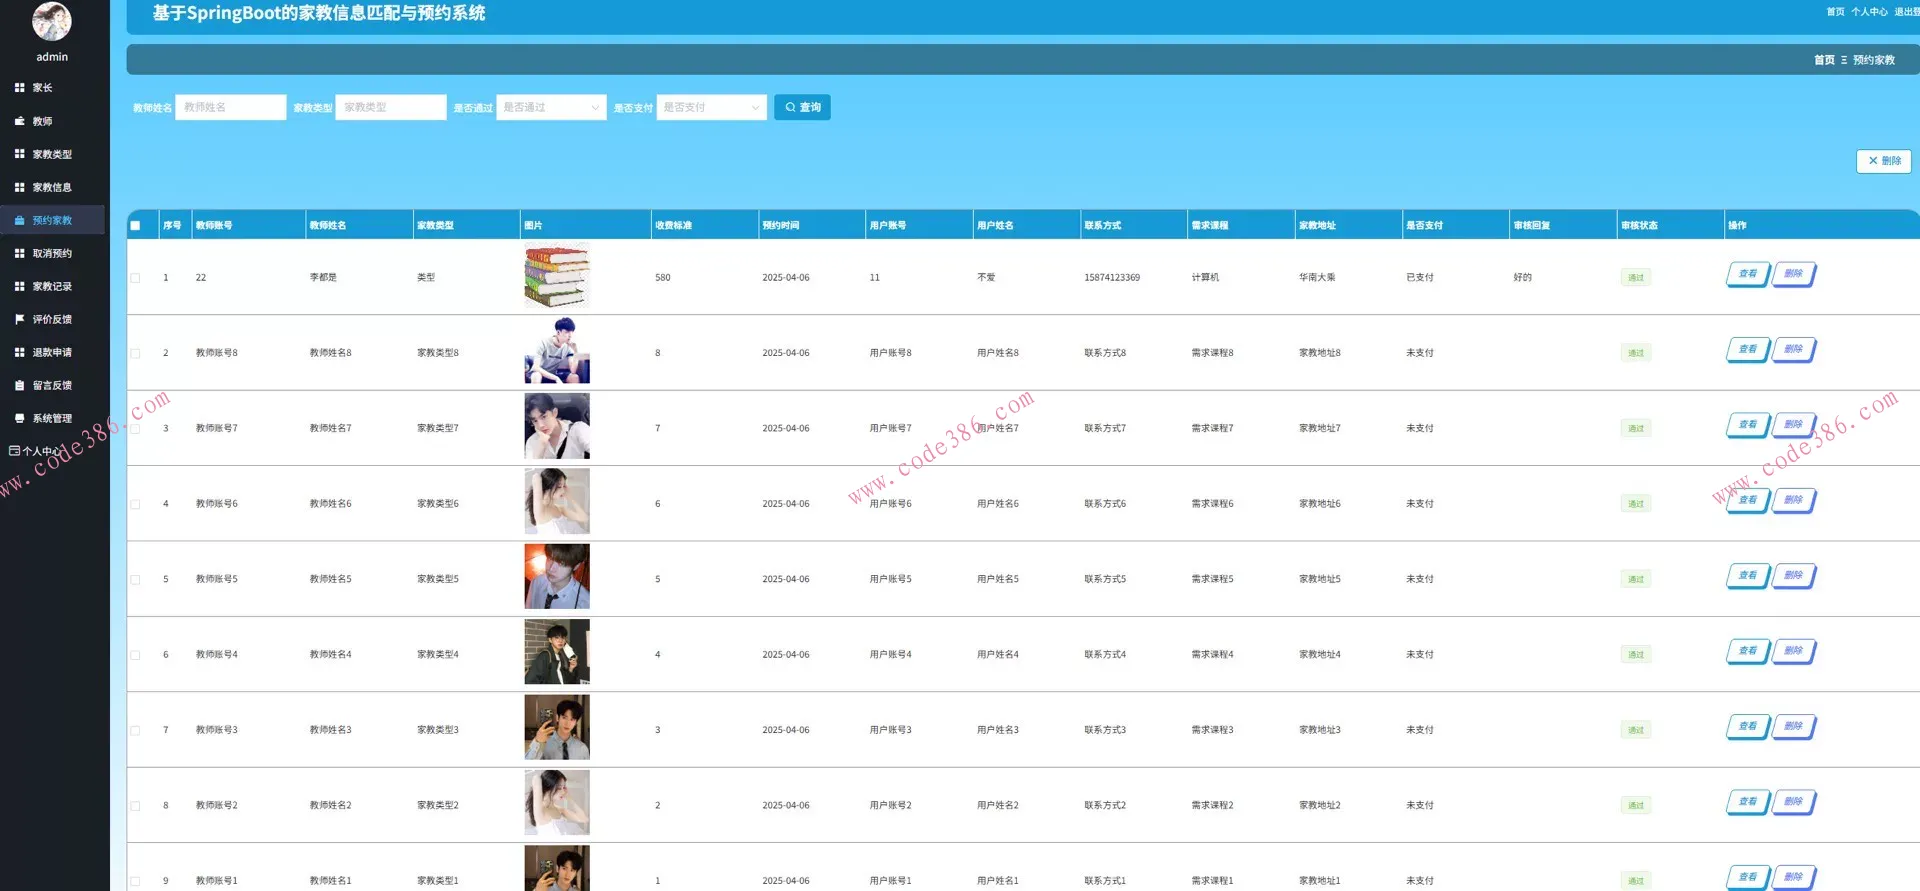Click 首页 in the breadcrumb
This screenshot has width=1920, height=891.
[x=1824, y=60]
